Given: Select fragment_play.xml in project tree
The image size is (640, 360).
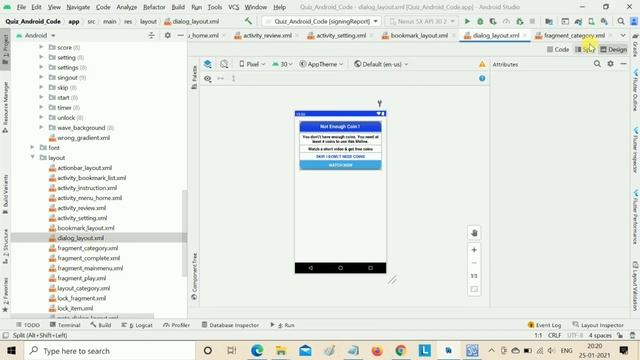Looking at the screenshot, I should pyautogui.click(x=82, y=278).
